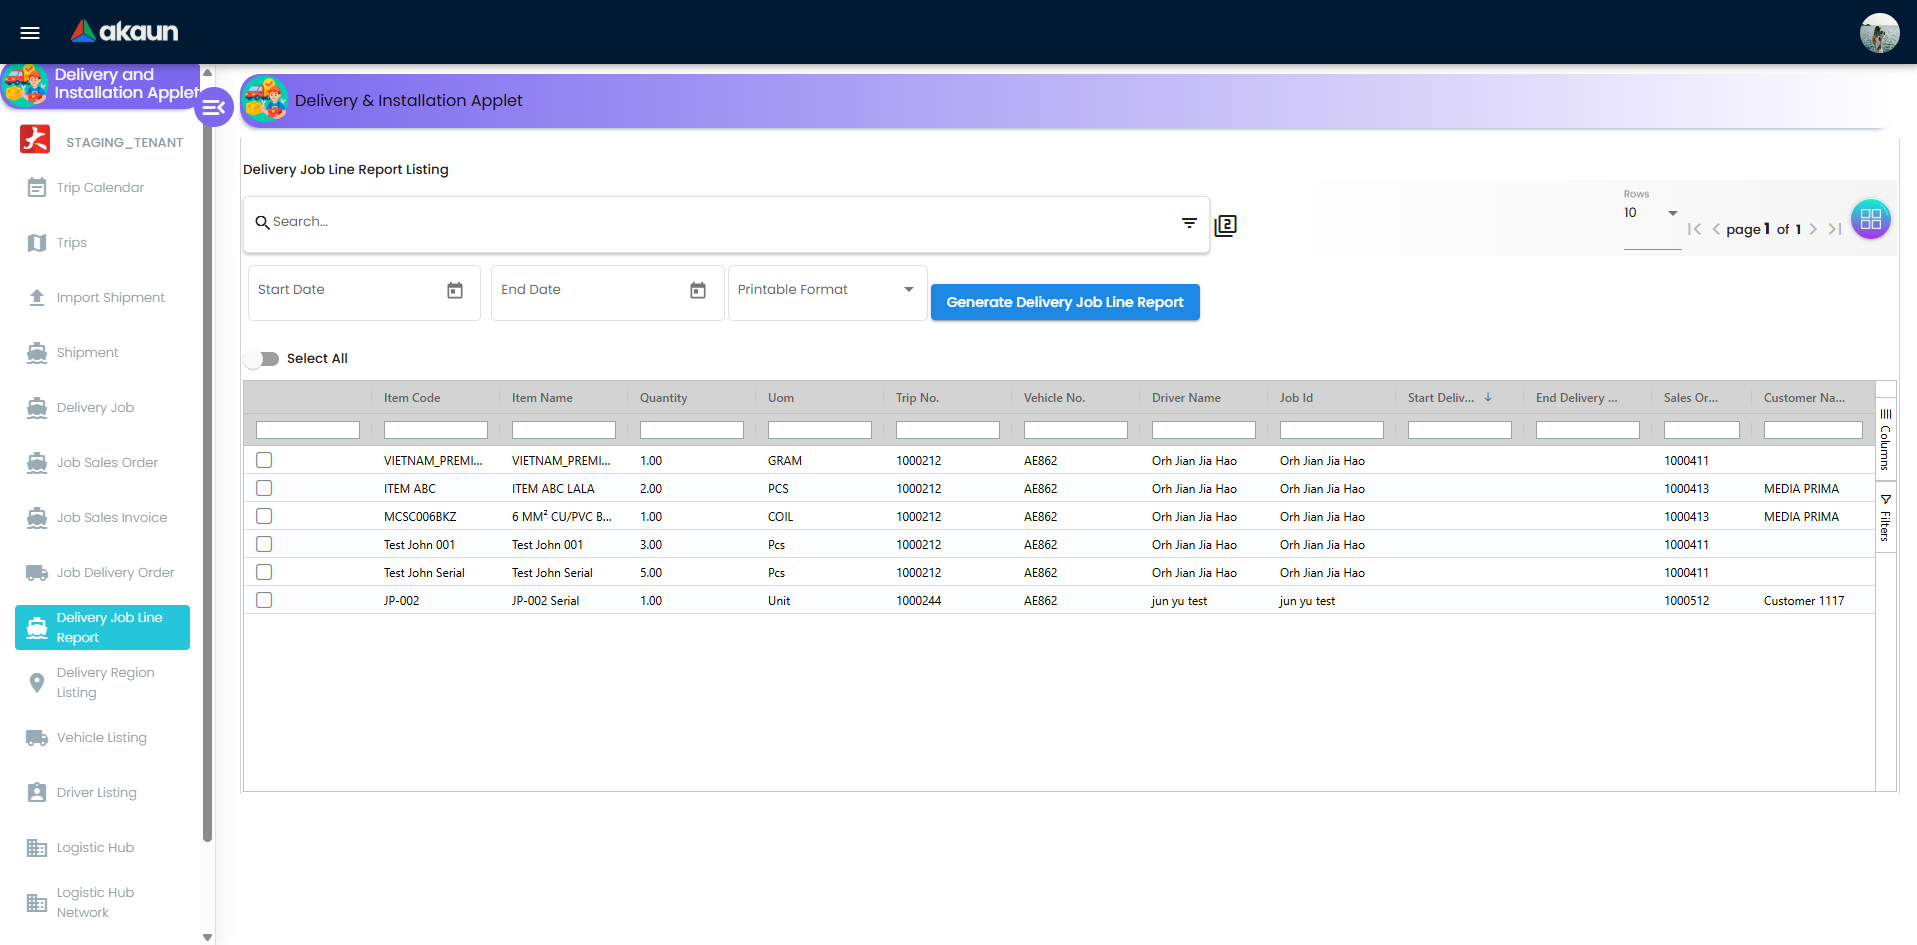Tick the checkbox on the JP-002 row
Viewport: 1917px width, 945px height.
click(264, 600)
